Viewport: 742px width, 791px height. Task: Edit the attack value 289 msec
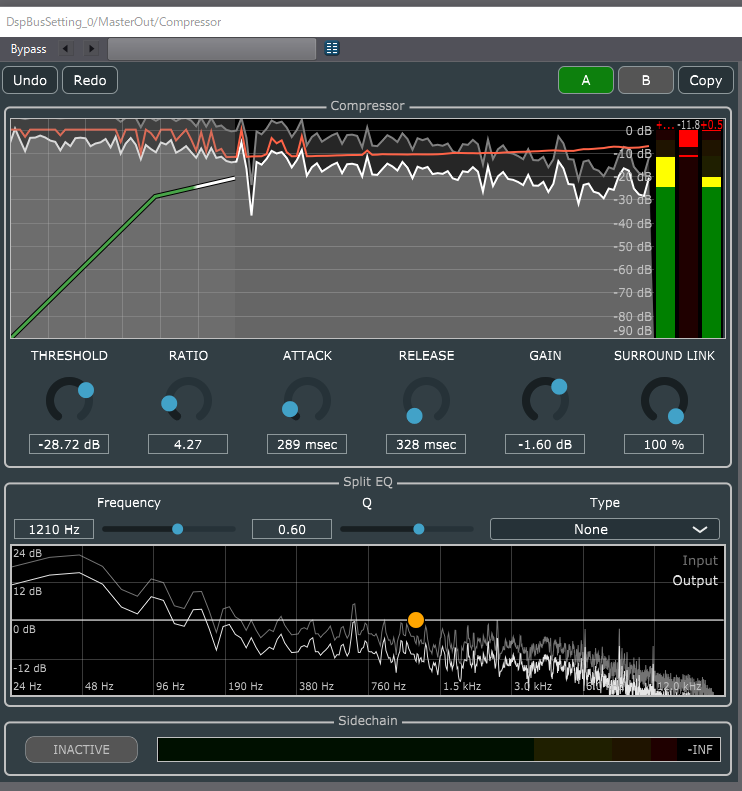307,444
